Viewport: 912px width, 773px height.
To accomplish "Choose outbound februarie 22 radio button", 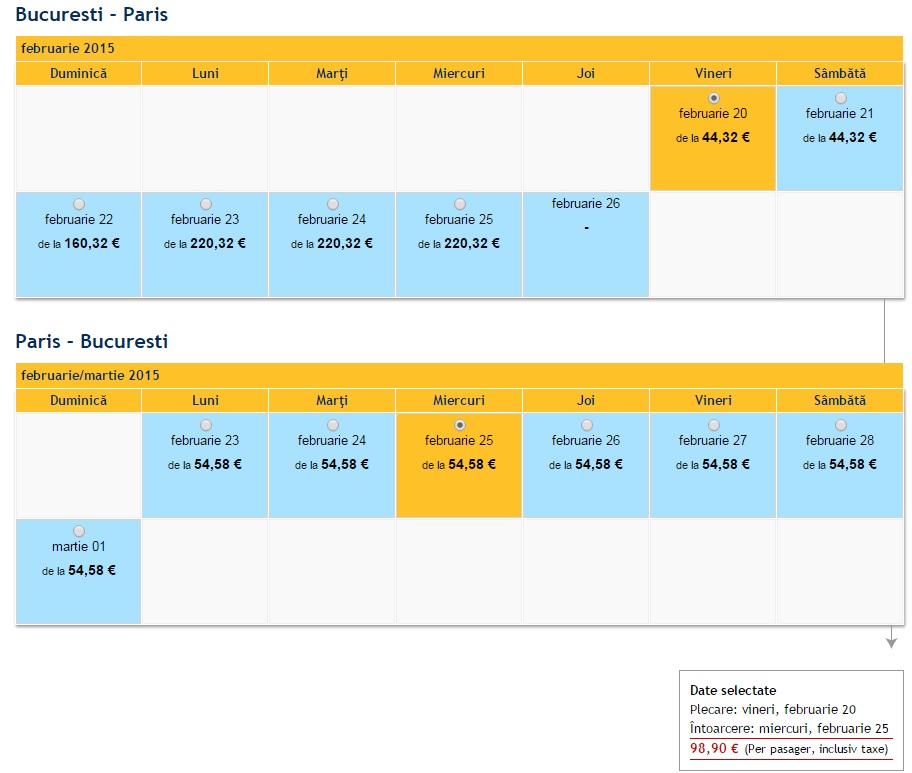I will [79, 204].
